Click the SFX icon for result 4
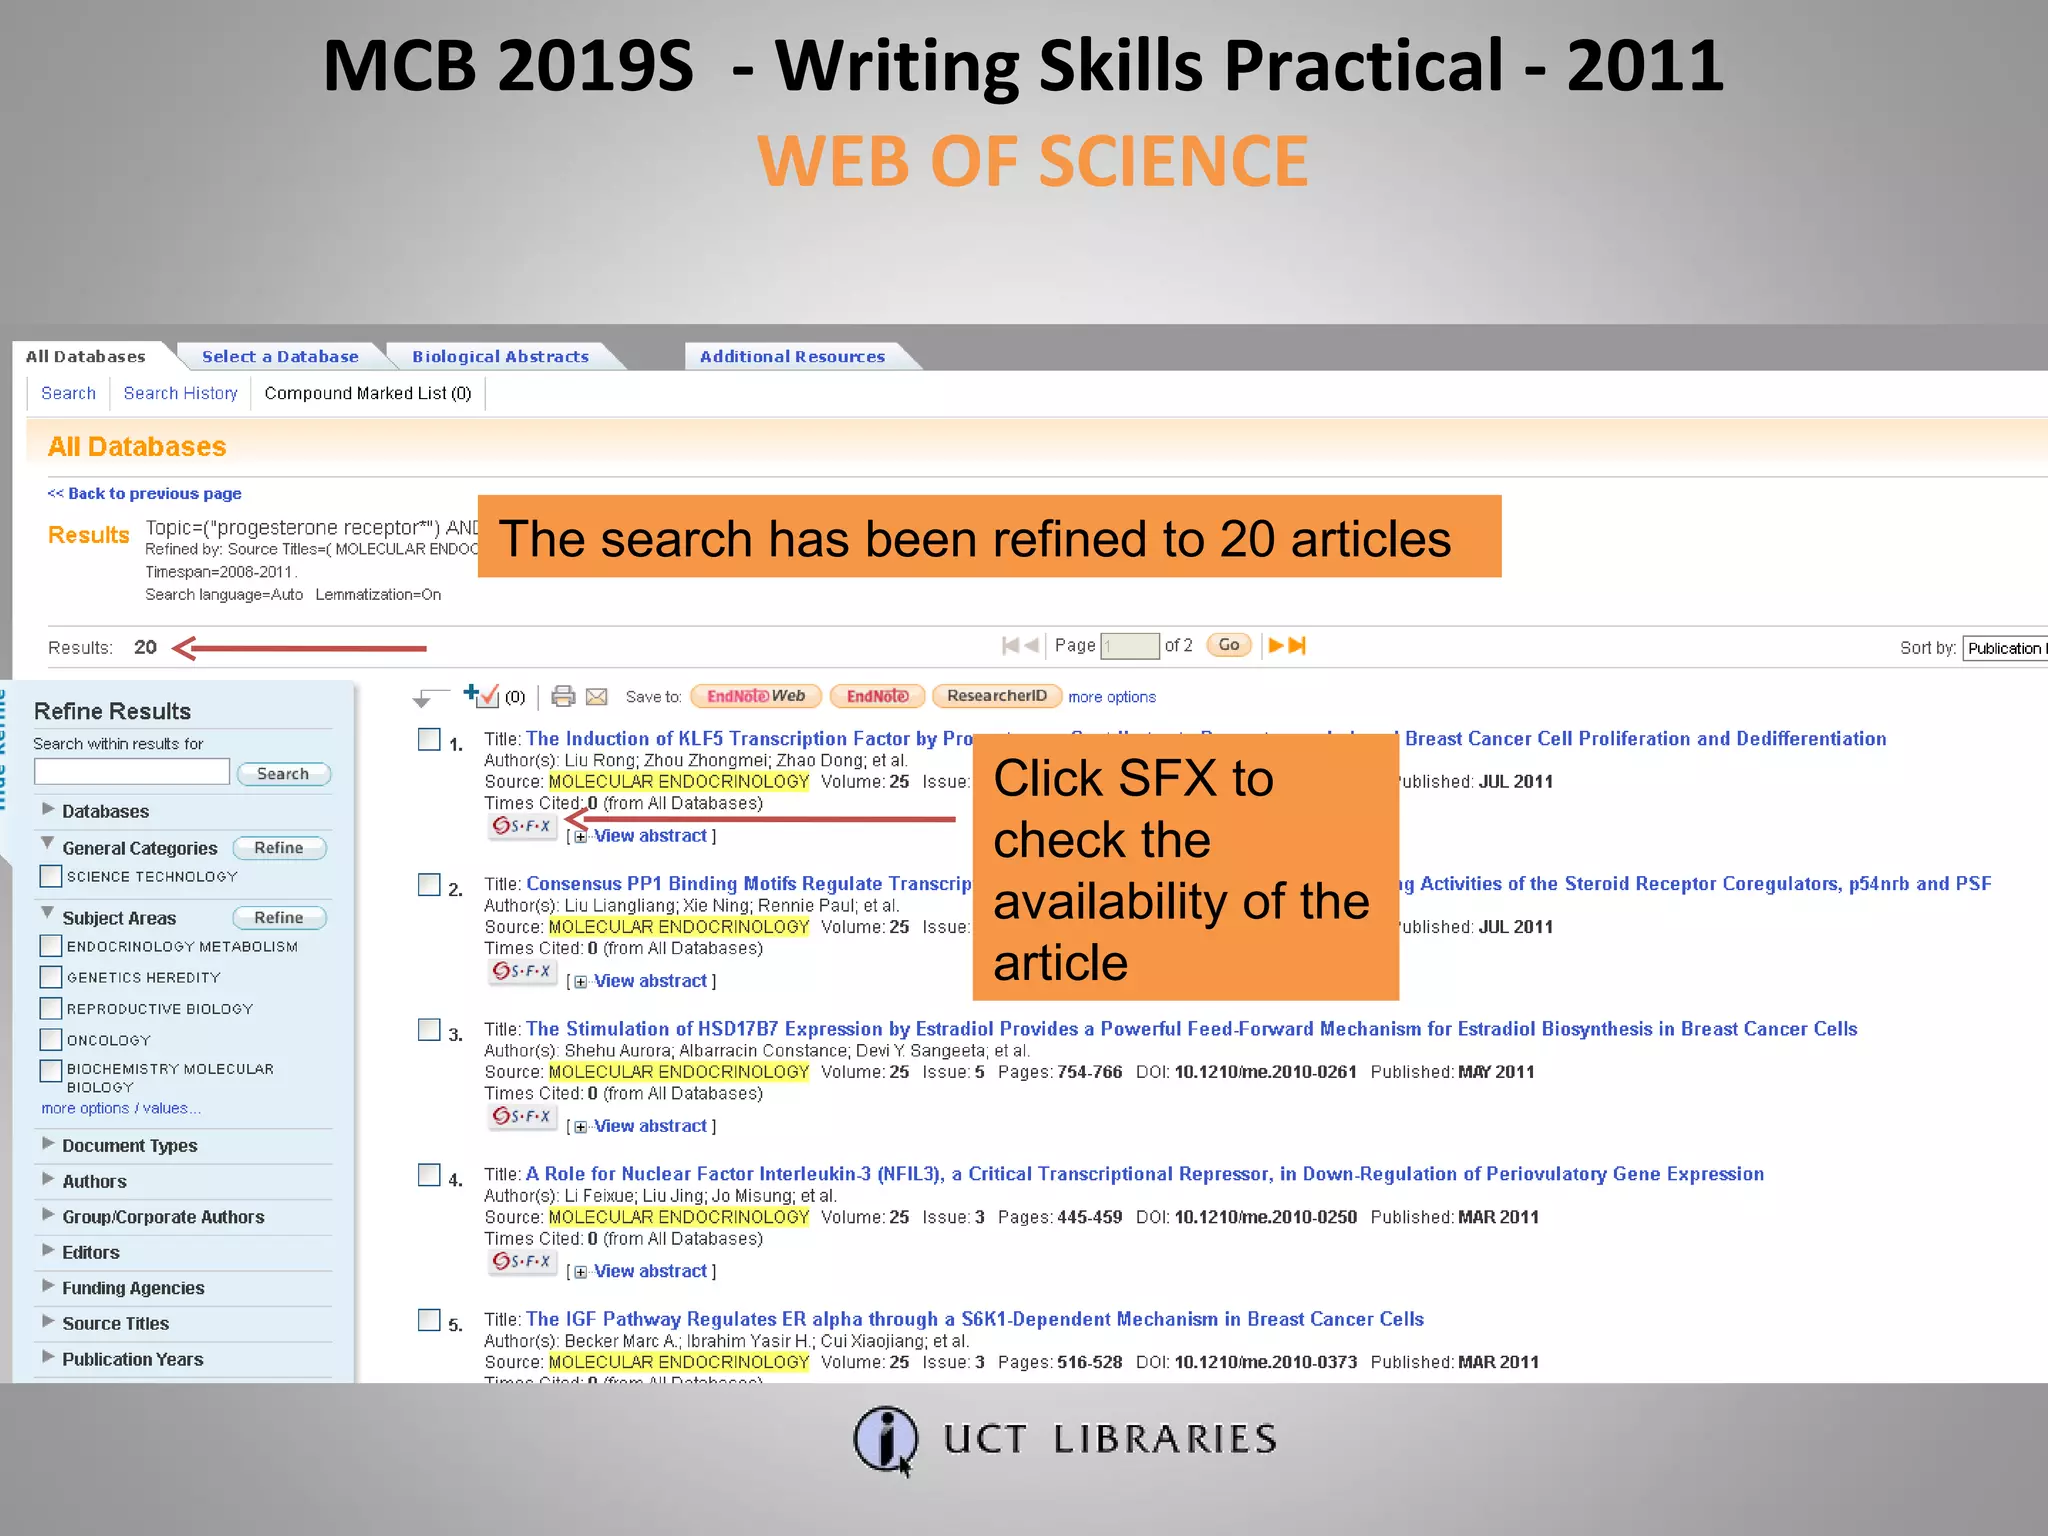2048x1536 pixels. point(522,1261)
